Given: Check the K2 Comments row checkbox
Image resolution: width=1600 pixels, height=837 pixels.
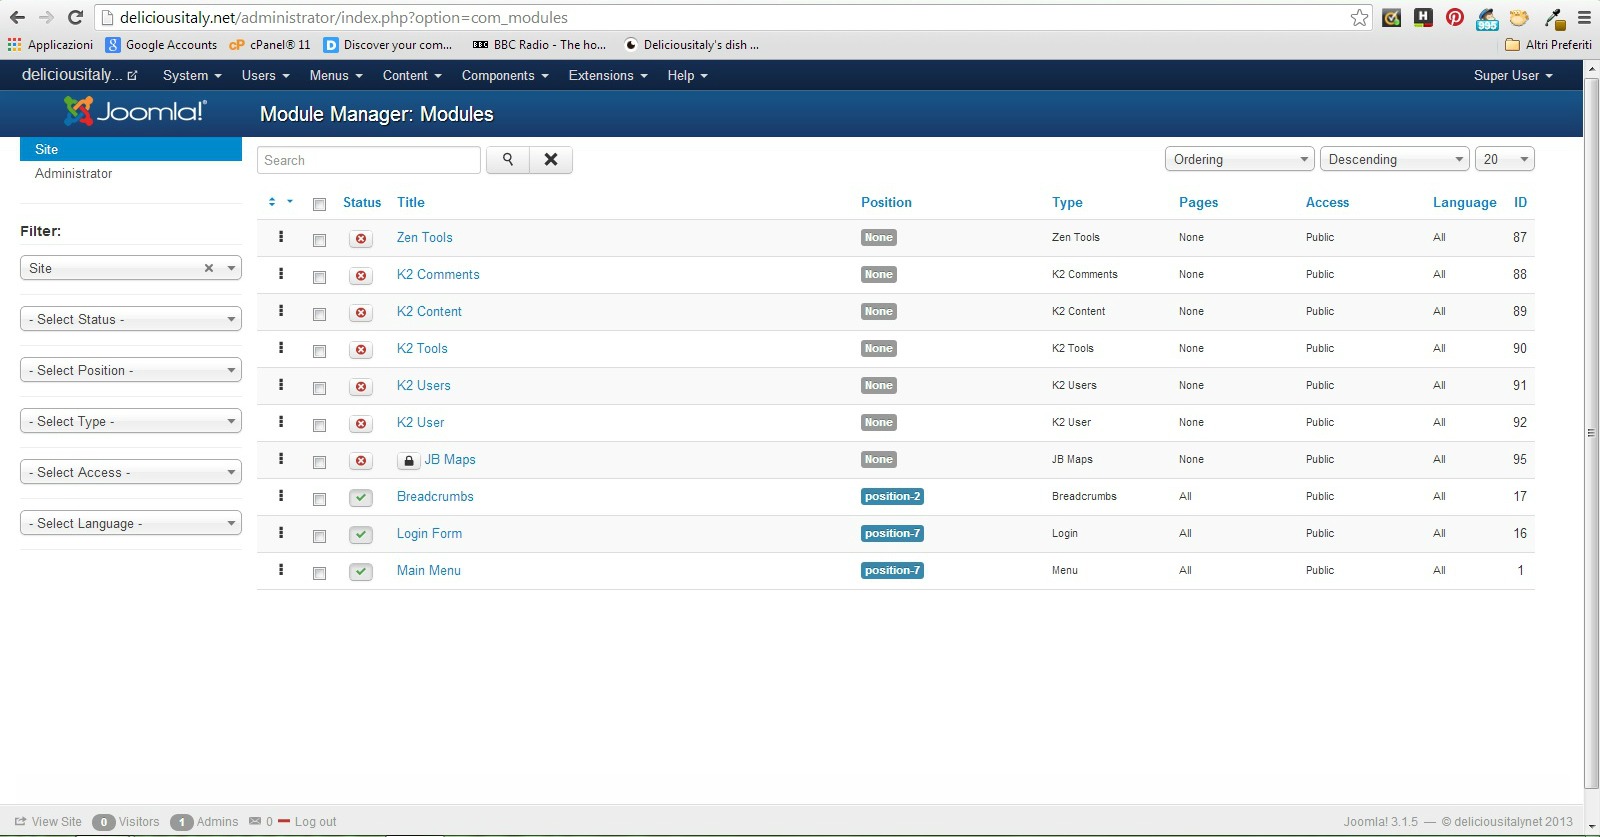Looking at the screenshot, I should click(320, 277).
